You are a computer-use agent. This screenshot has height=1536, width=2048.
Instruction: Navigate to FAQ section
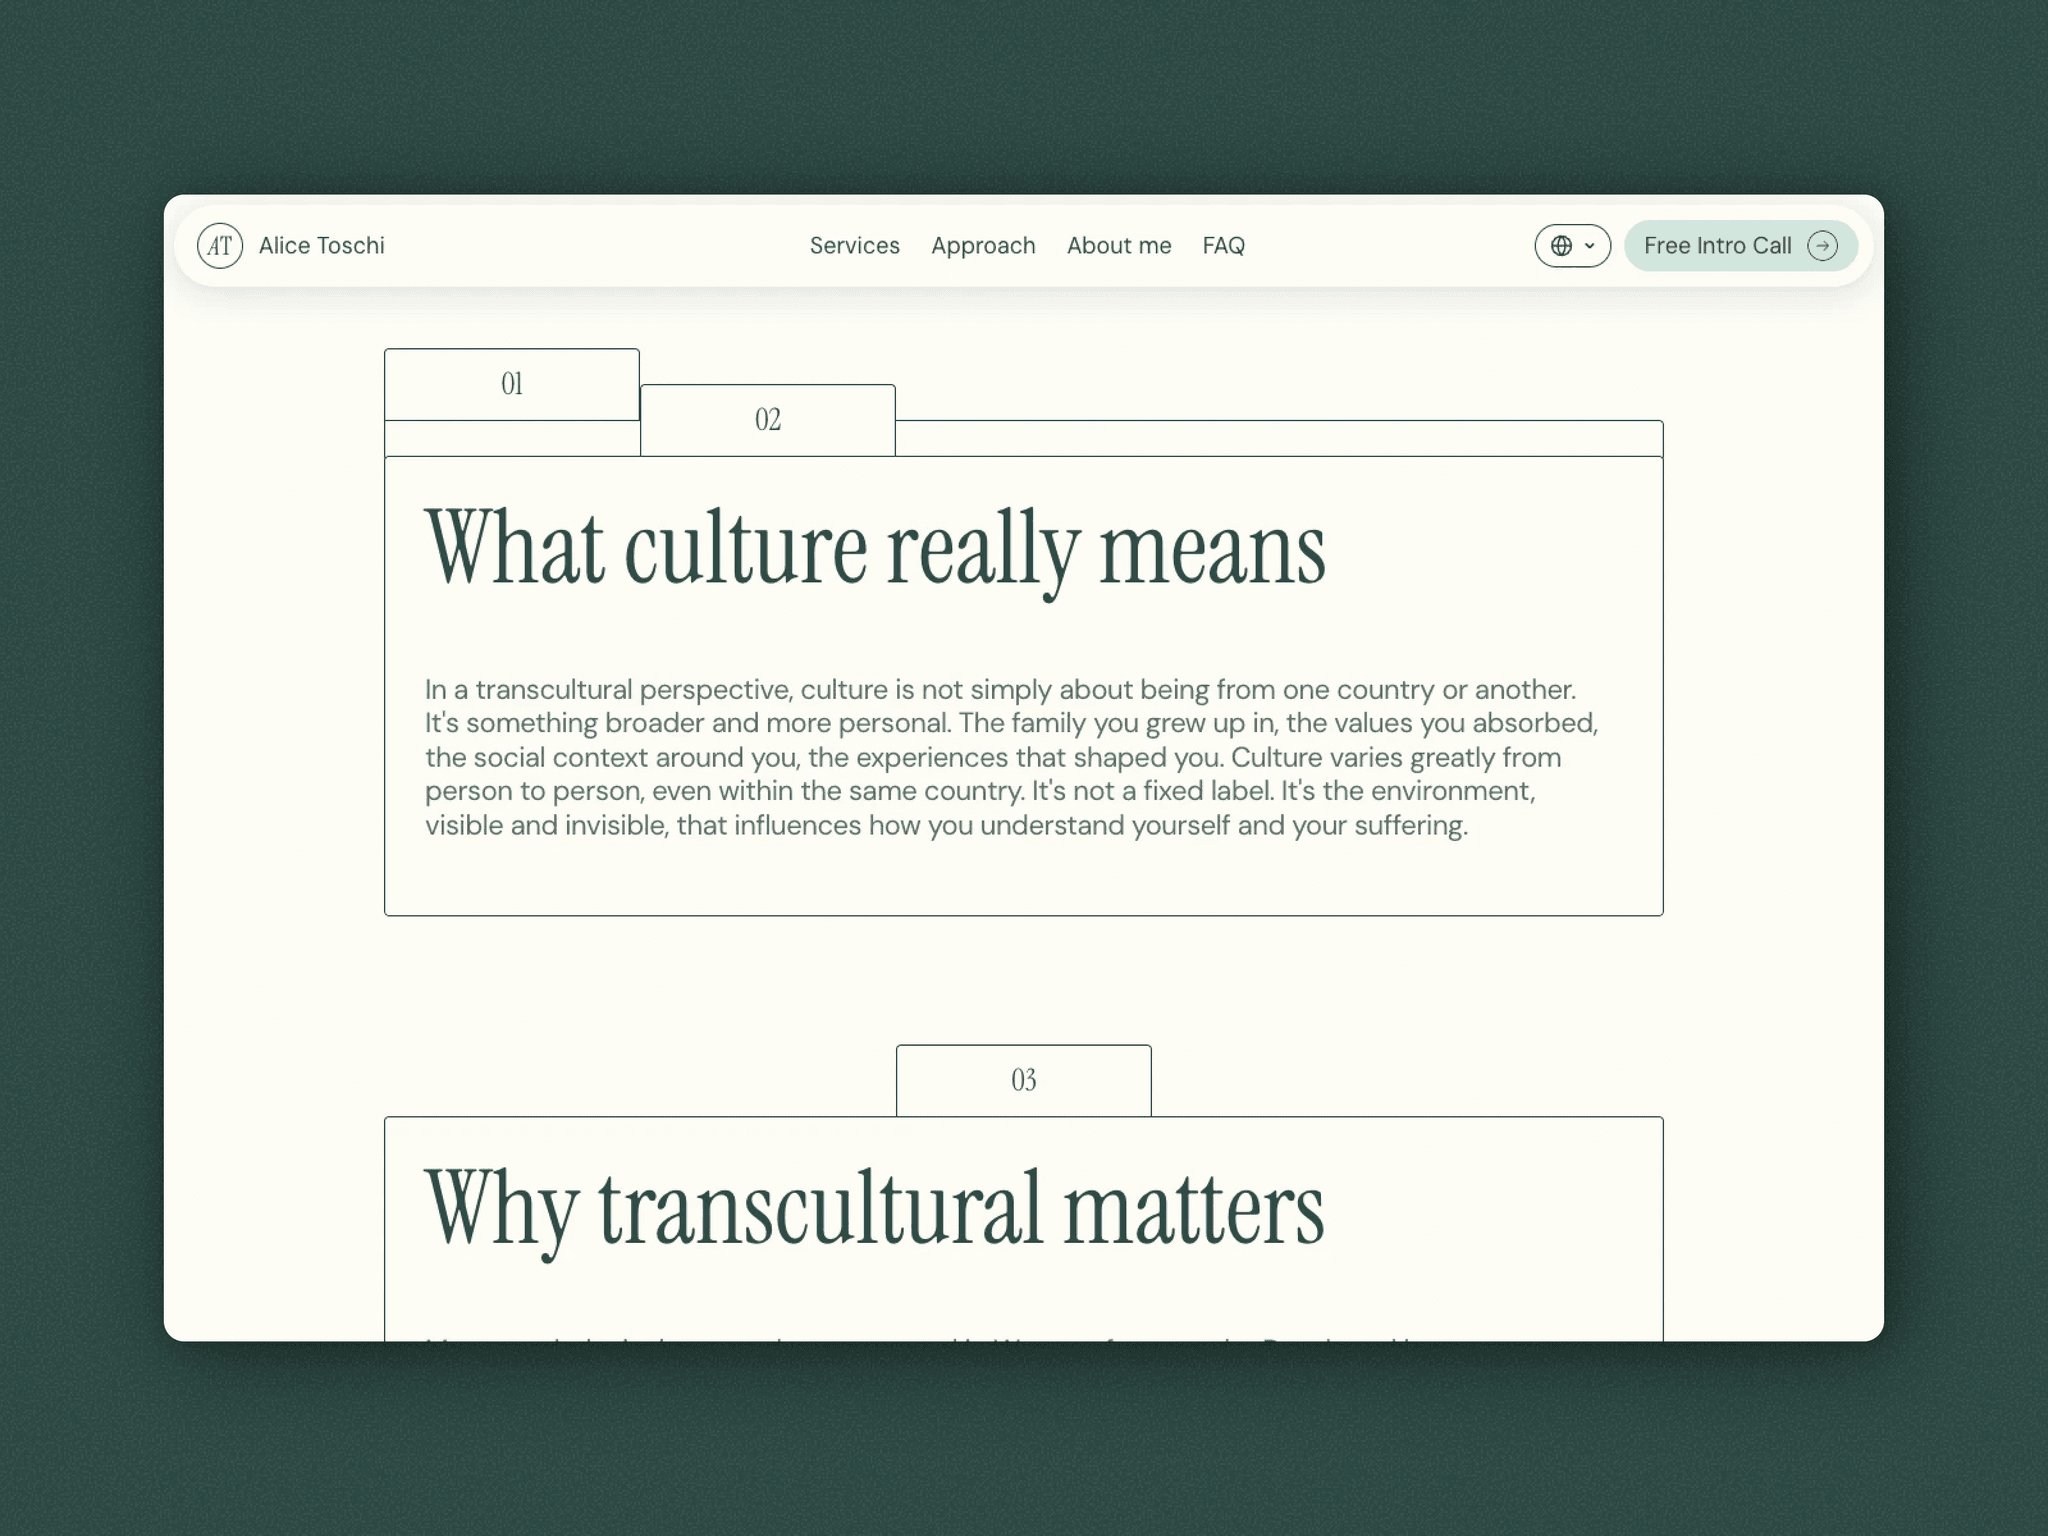point(1223,245)
